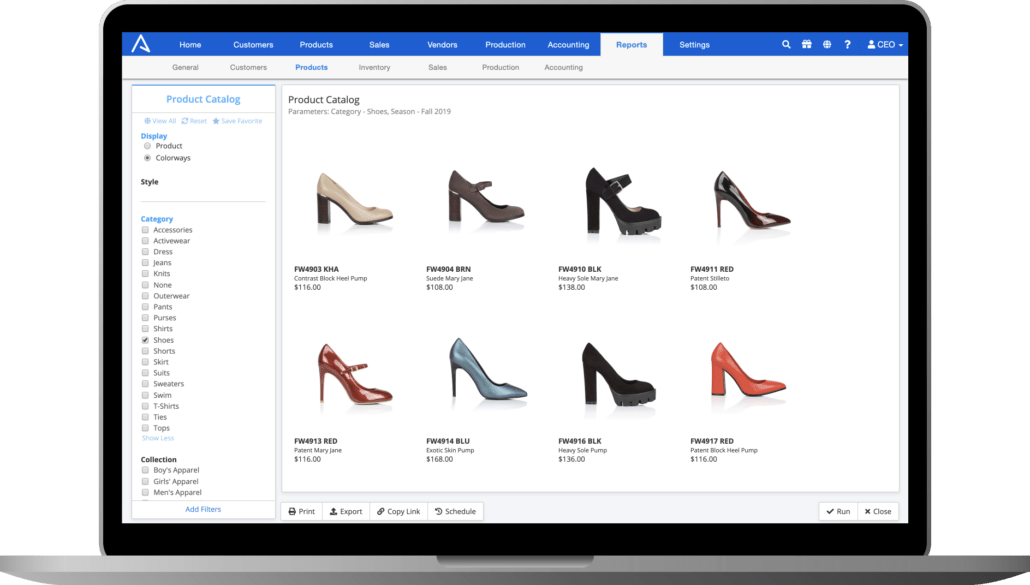Open the globe language icon
The width and height of the screenshot is (1030, 585).
[x=826, y=44]
